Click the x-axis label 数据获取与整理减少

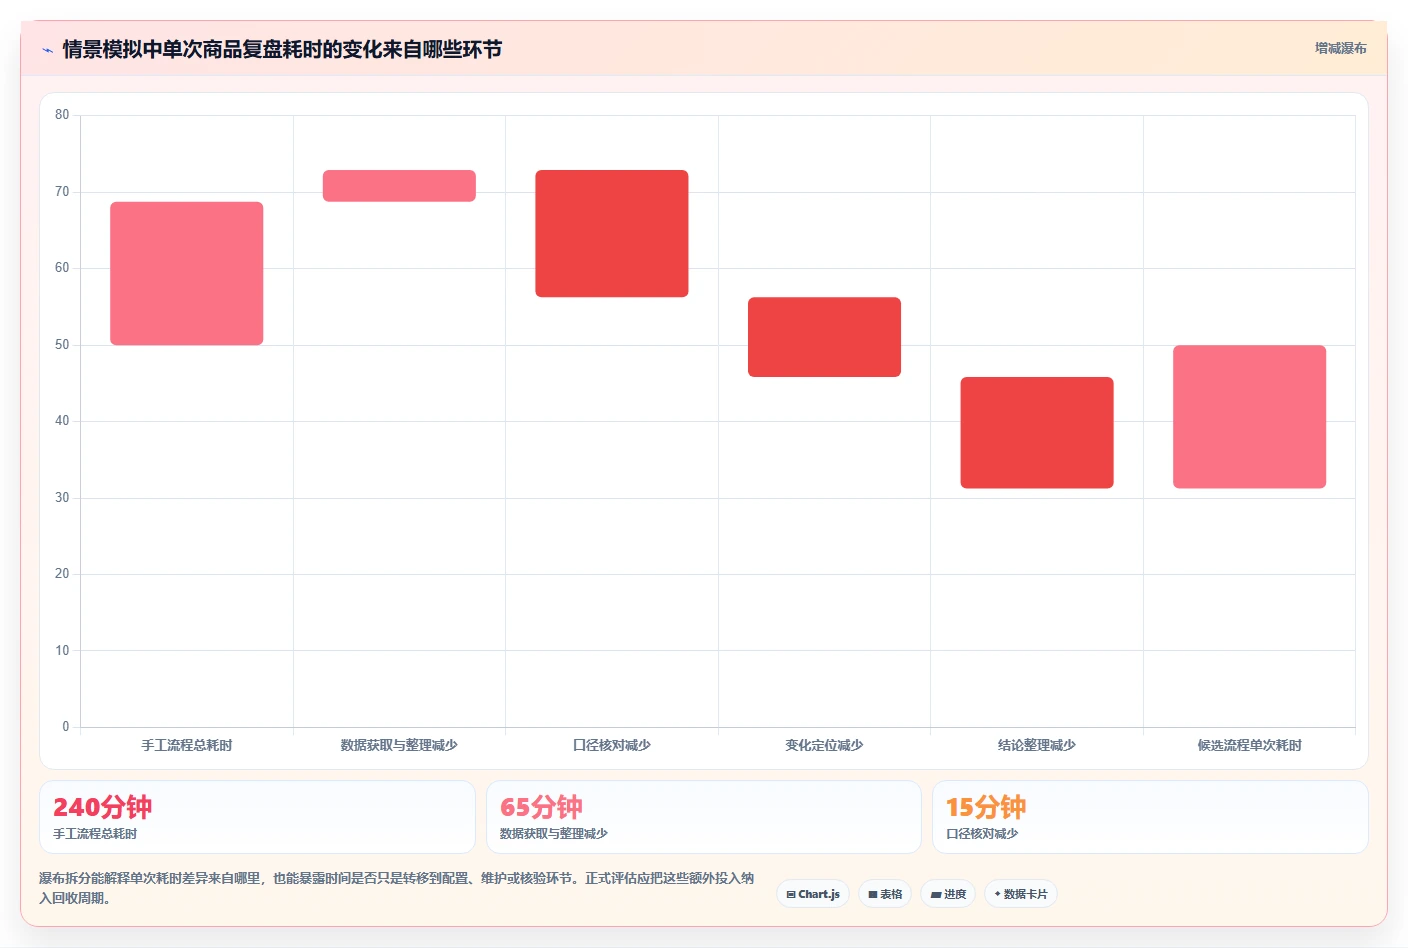pyautogui.click(x=399, y=745)
